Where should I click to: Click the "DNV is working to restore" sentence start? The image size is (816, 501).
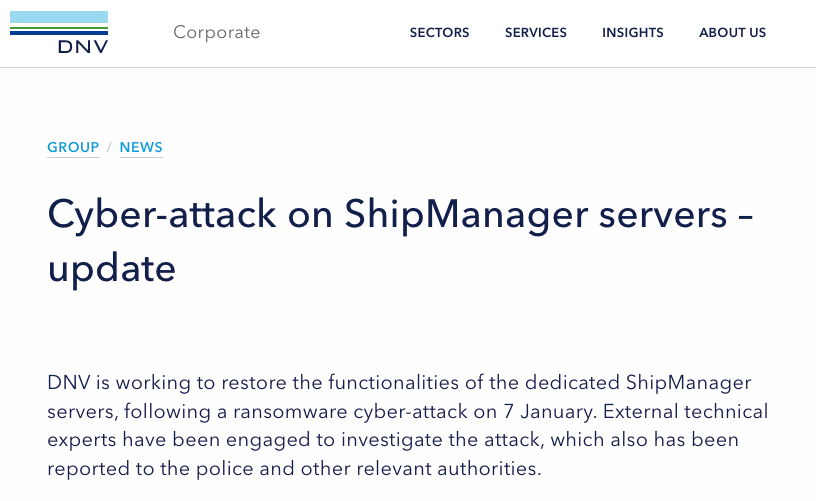click(150, 383)
